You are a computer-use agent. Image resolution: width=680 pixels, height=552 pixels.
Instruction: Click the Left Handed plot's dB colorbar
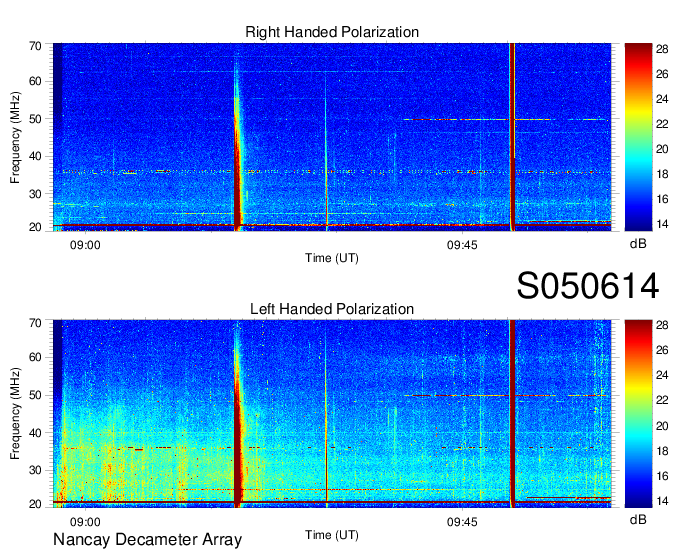point(638,414)
